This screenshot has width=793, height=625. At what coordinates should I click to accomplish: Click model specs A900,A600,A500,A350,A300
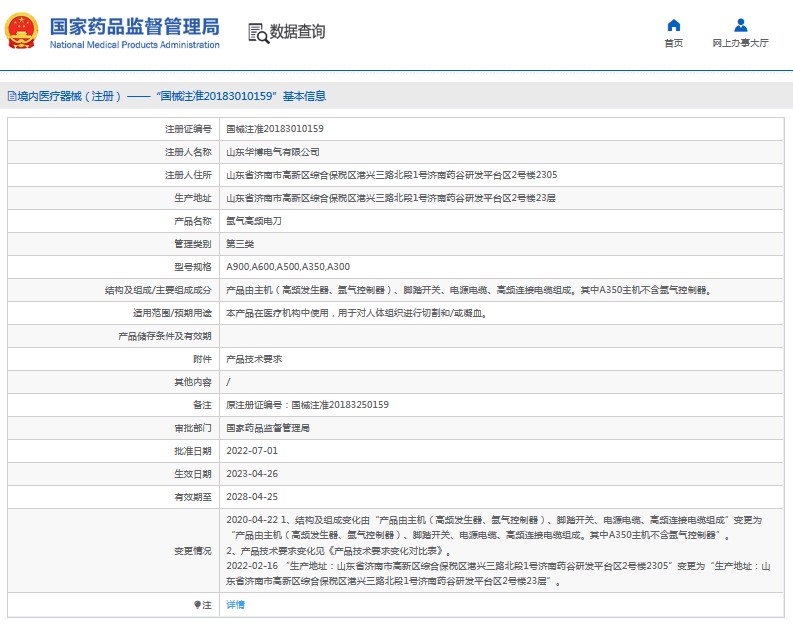pyautogui.click(x=288, y=267)
